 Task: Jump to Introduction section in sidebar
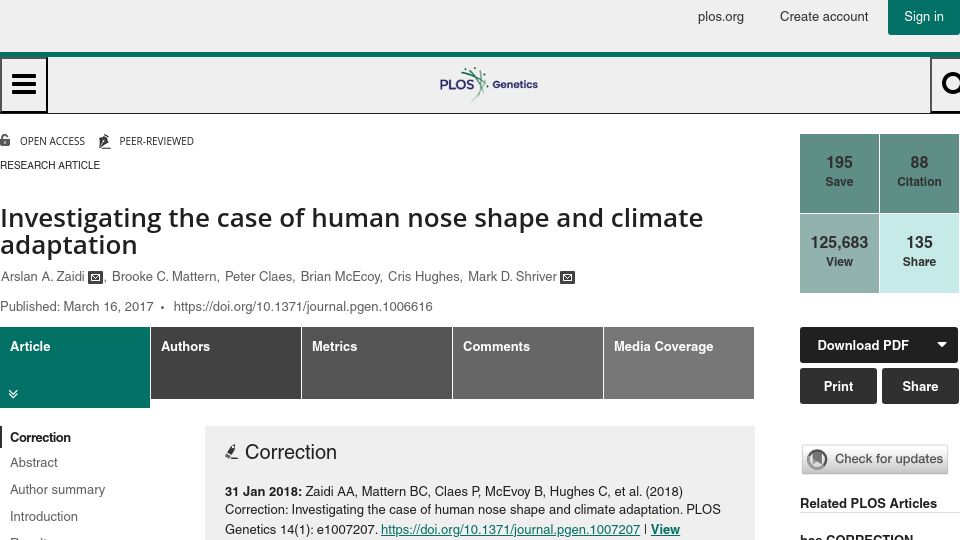44,517
